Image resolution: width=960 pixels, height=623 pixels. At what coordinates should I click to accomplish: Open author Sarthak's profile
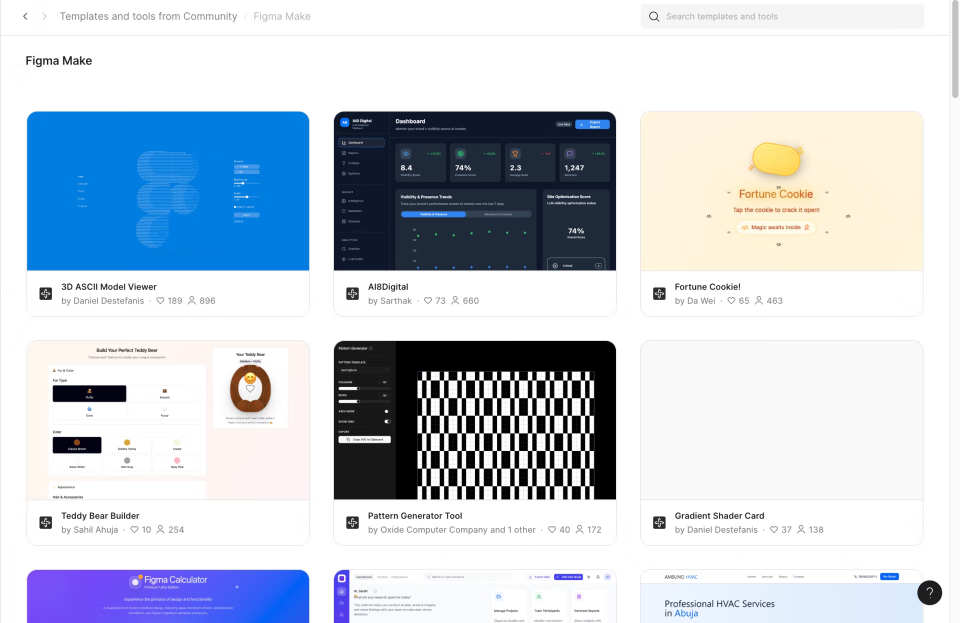coord(396,300)
